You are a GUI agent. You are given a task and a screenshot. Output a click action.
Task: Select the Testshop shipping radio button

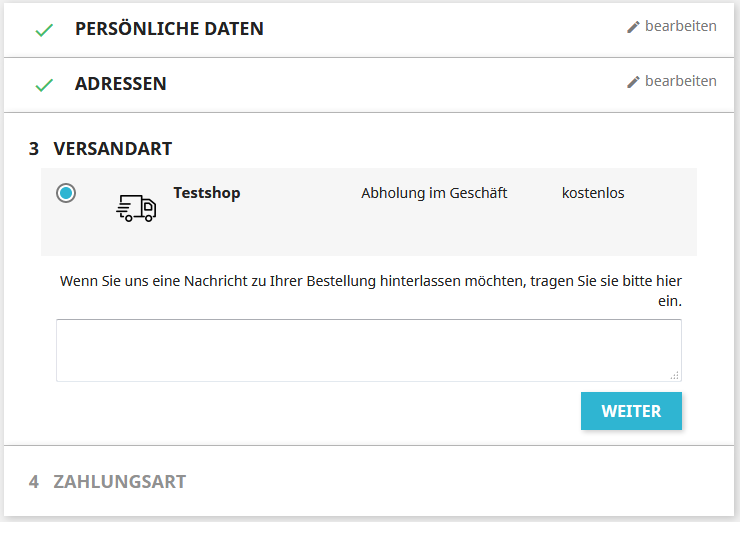pyautogui.click(x=66, y=193)
